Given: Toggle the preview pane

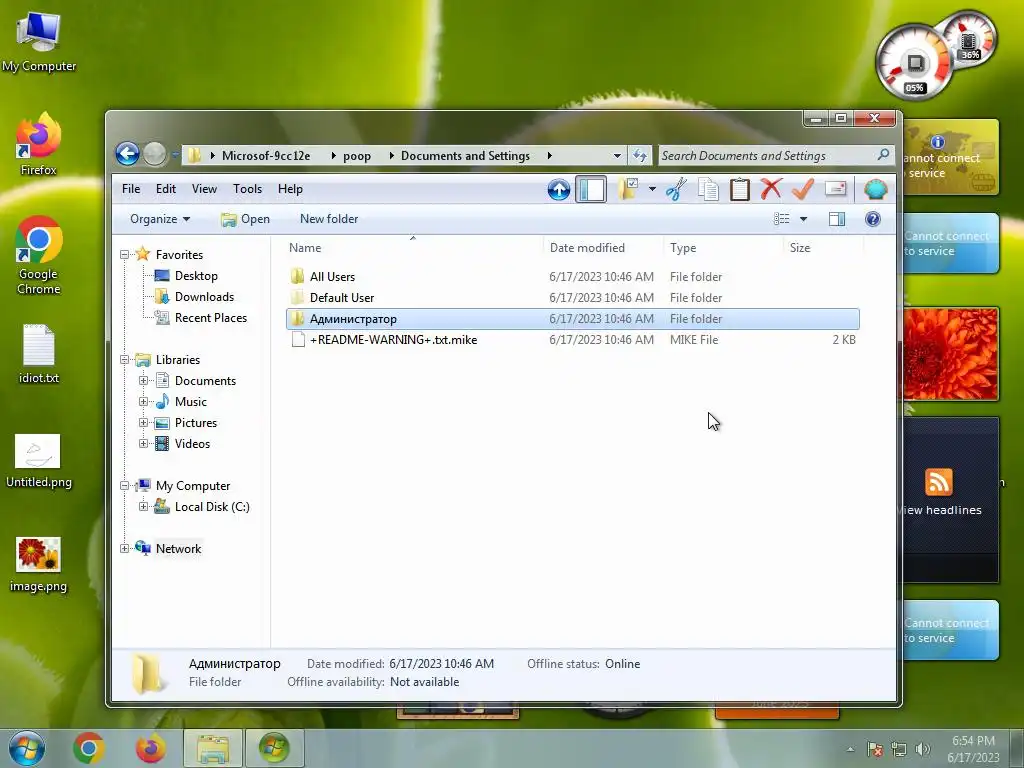Looking at the screenshot, I should (837, 219).
